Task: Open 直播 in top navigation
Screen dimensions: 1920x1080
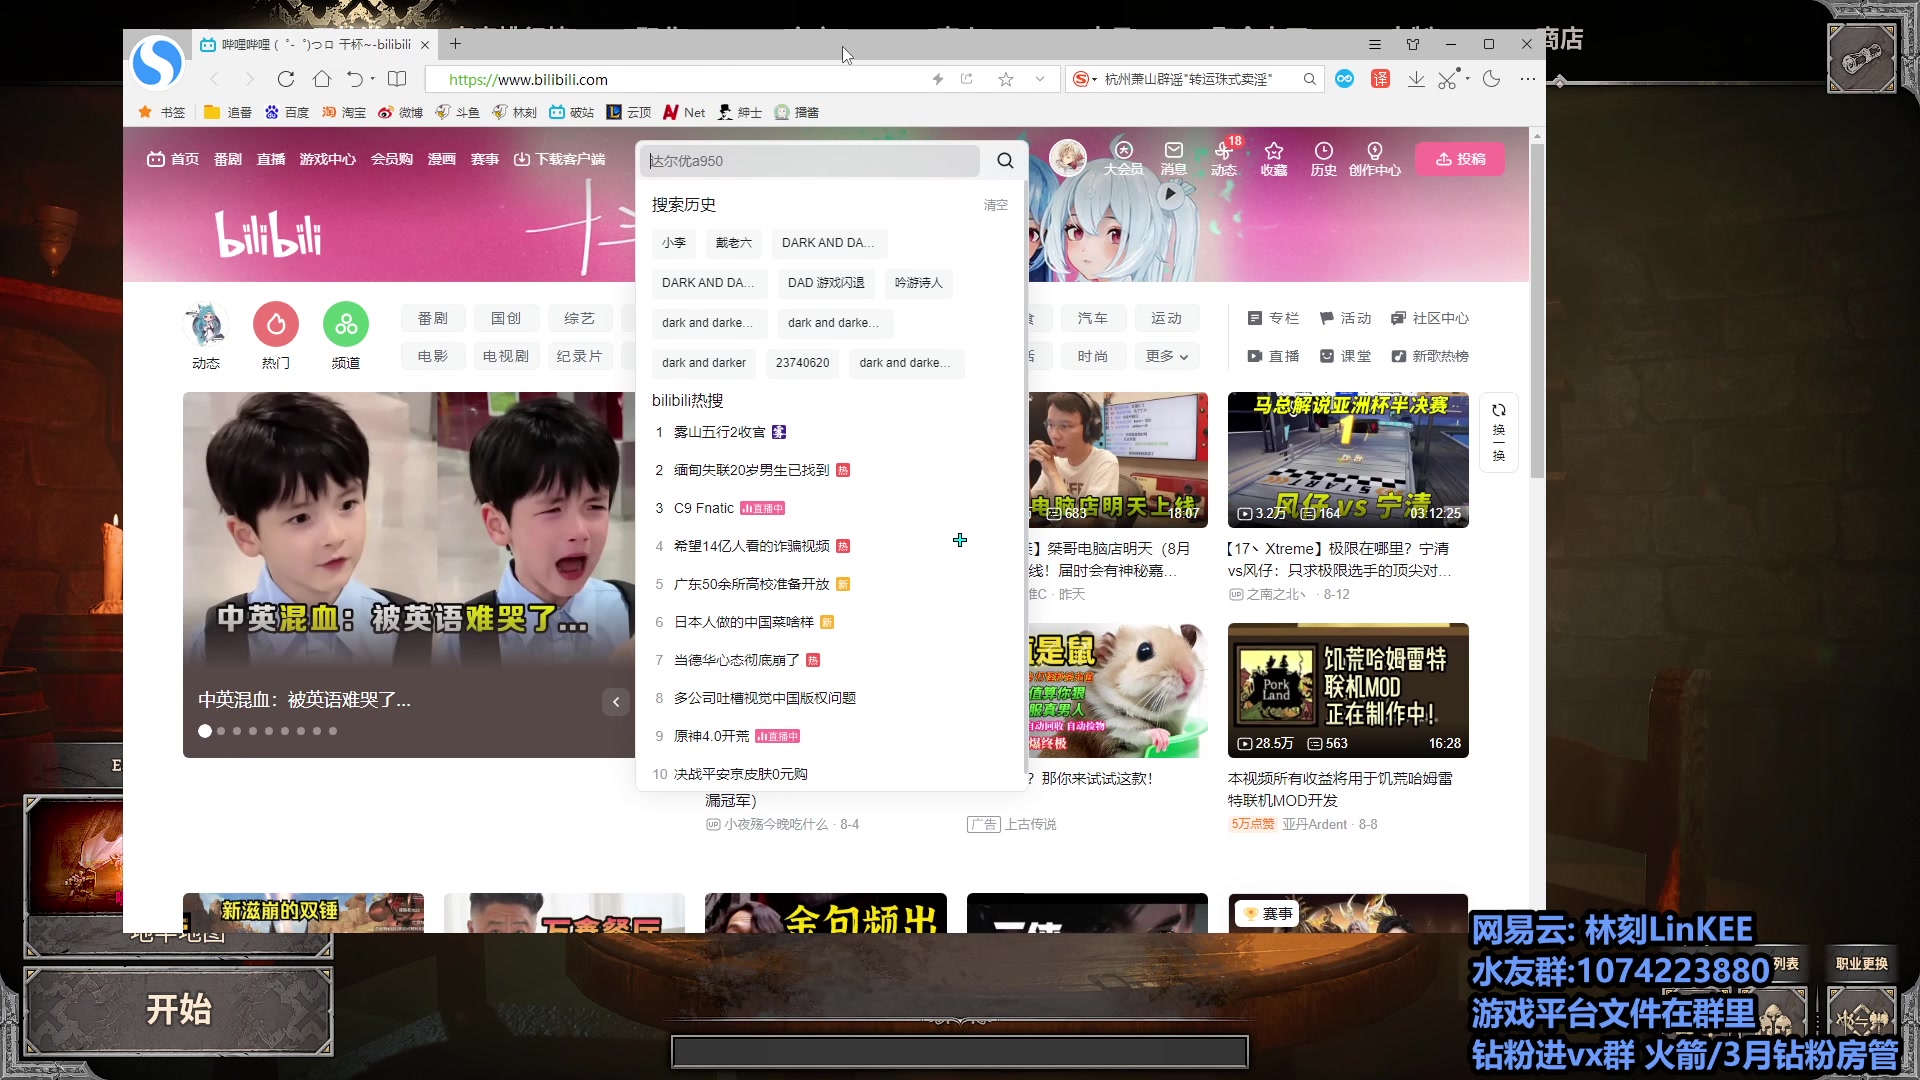Action: point(271,159)
